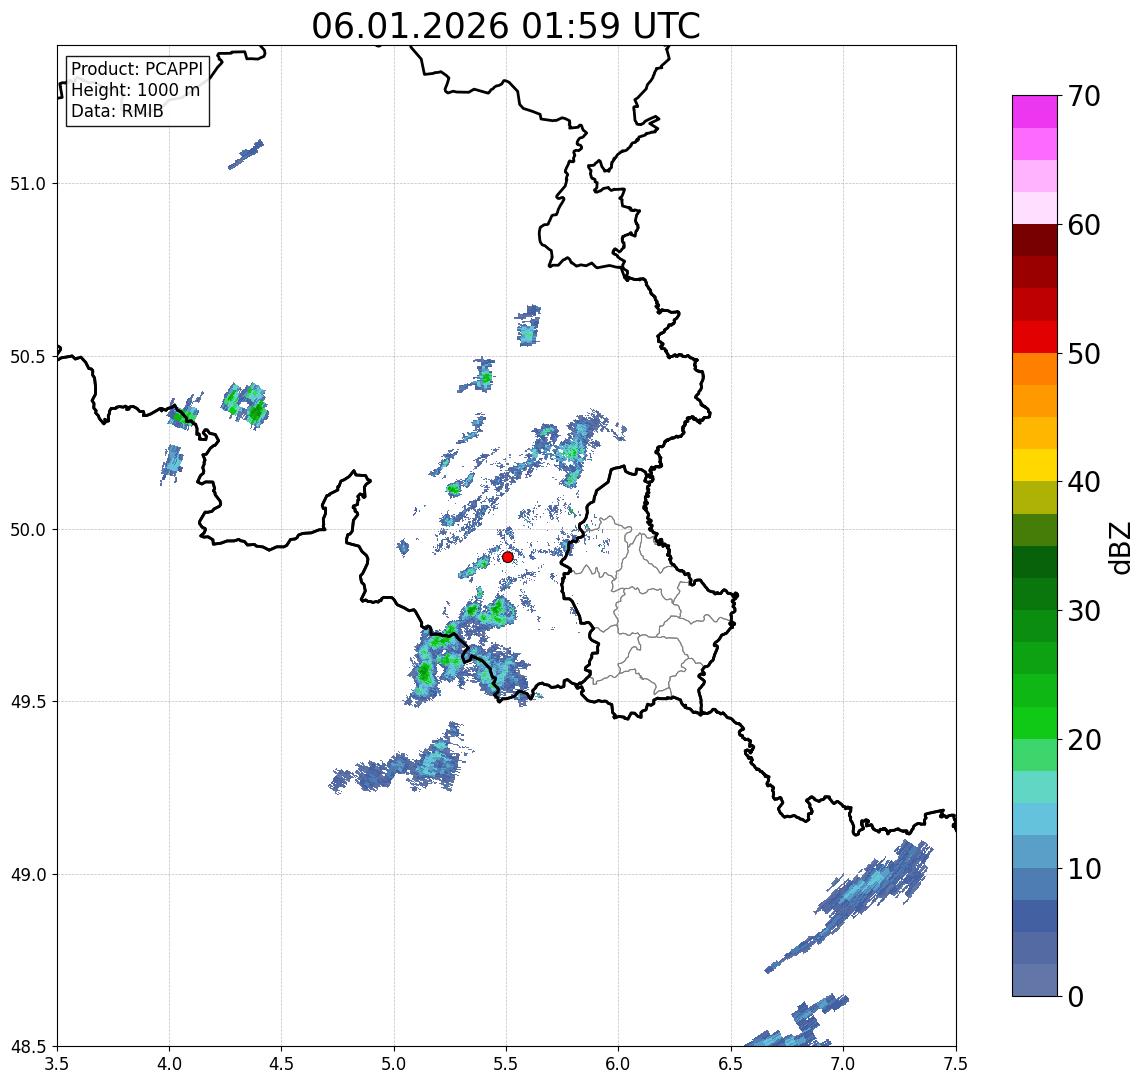Screen dimensions: 1145x1084
Task: Click the 4.5 longitude tick label
Action: [282, 1064]
